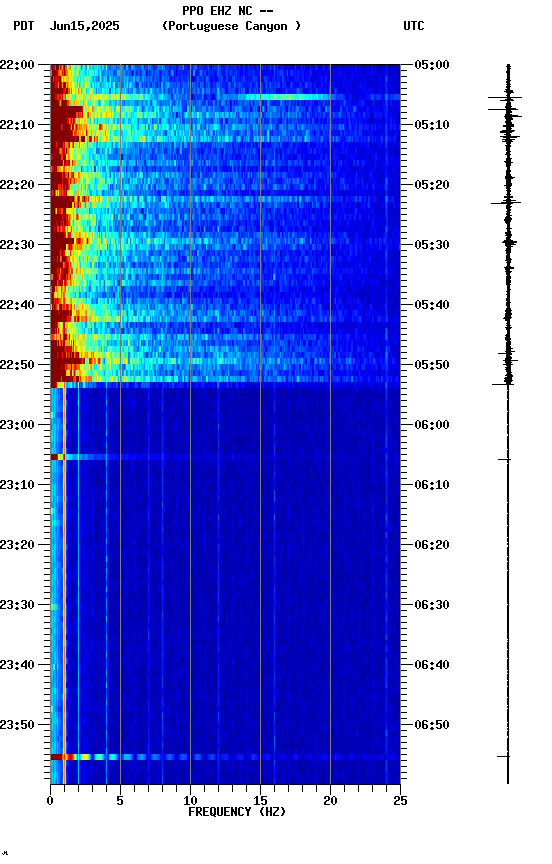
Task: Select the UTC timezone label
Action: tap(414, 26)
